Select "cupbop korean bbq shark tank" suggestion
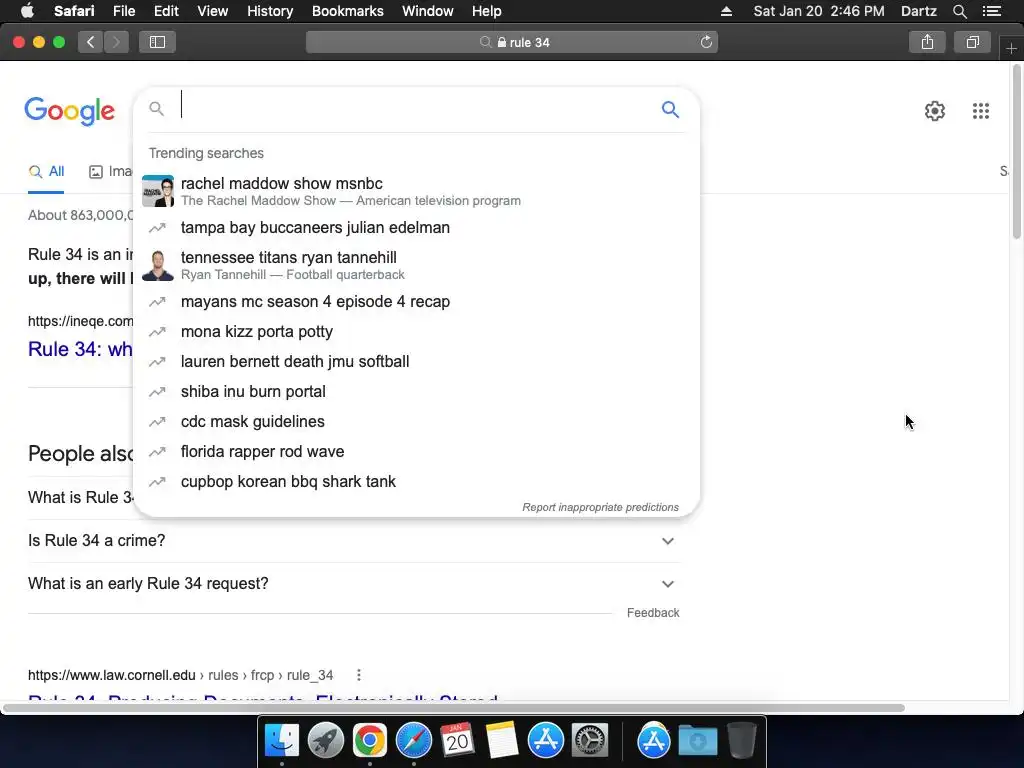 416,482
